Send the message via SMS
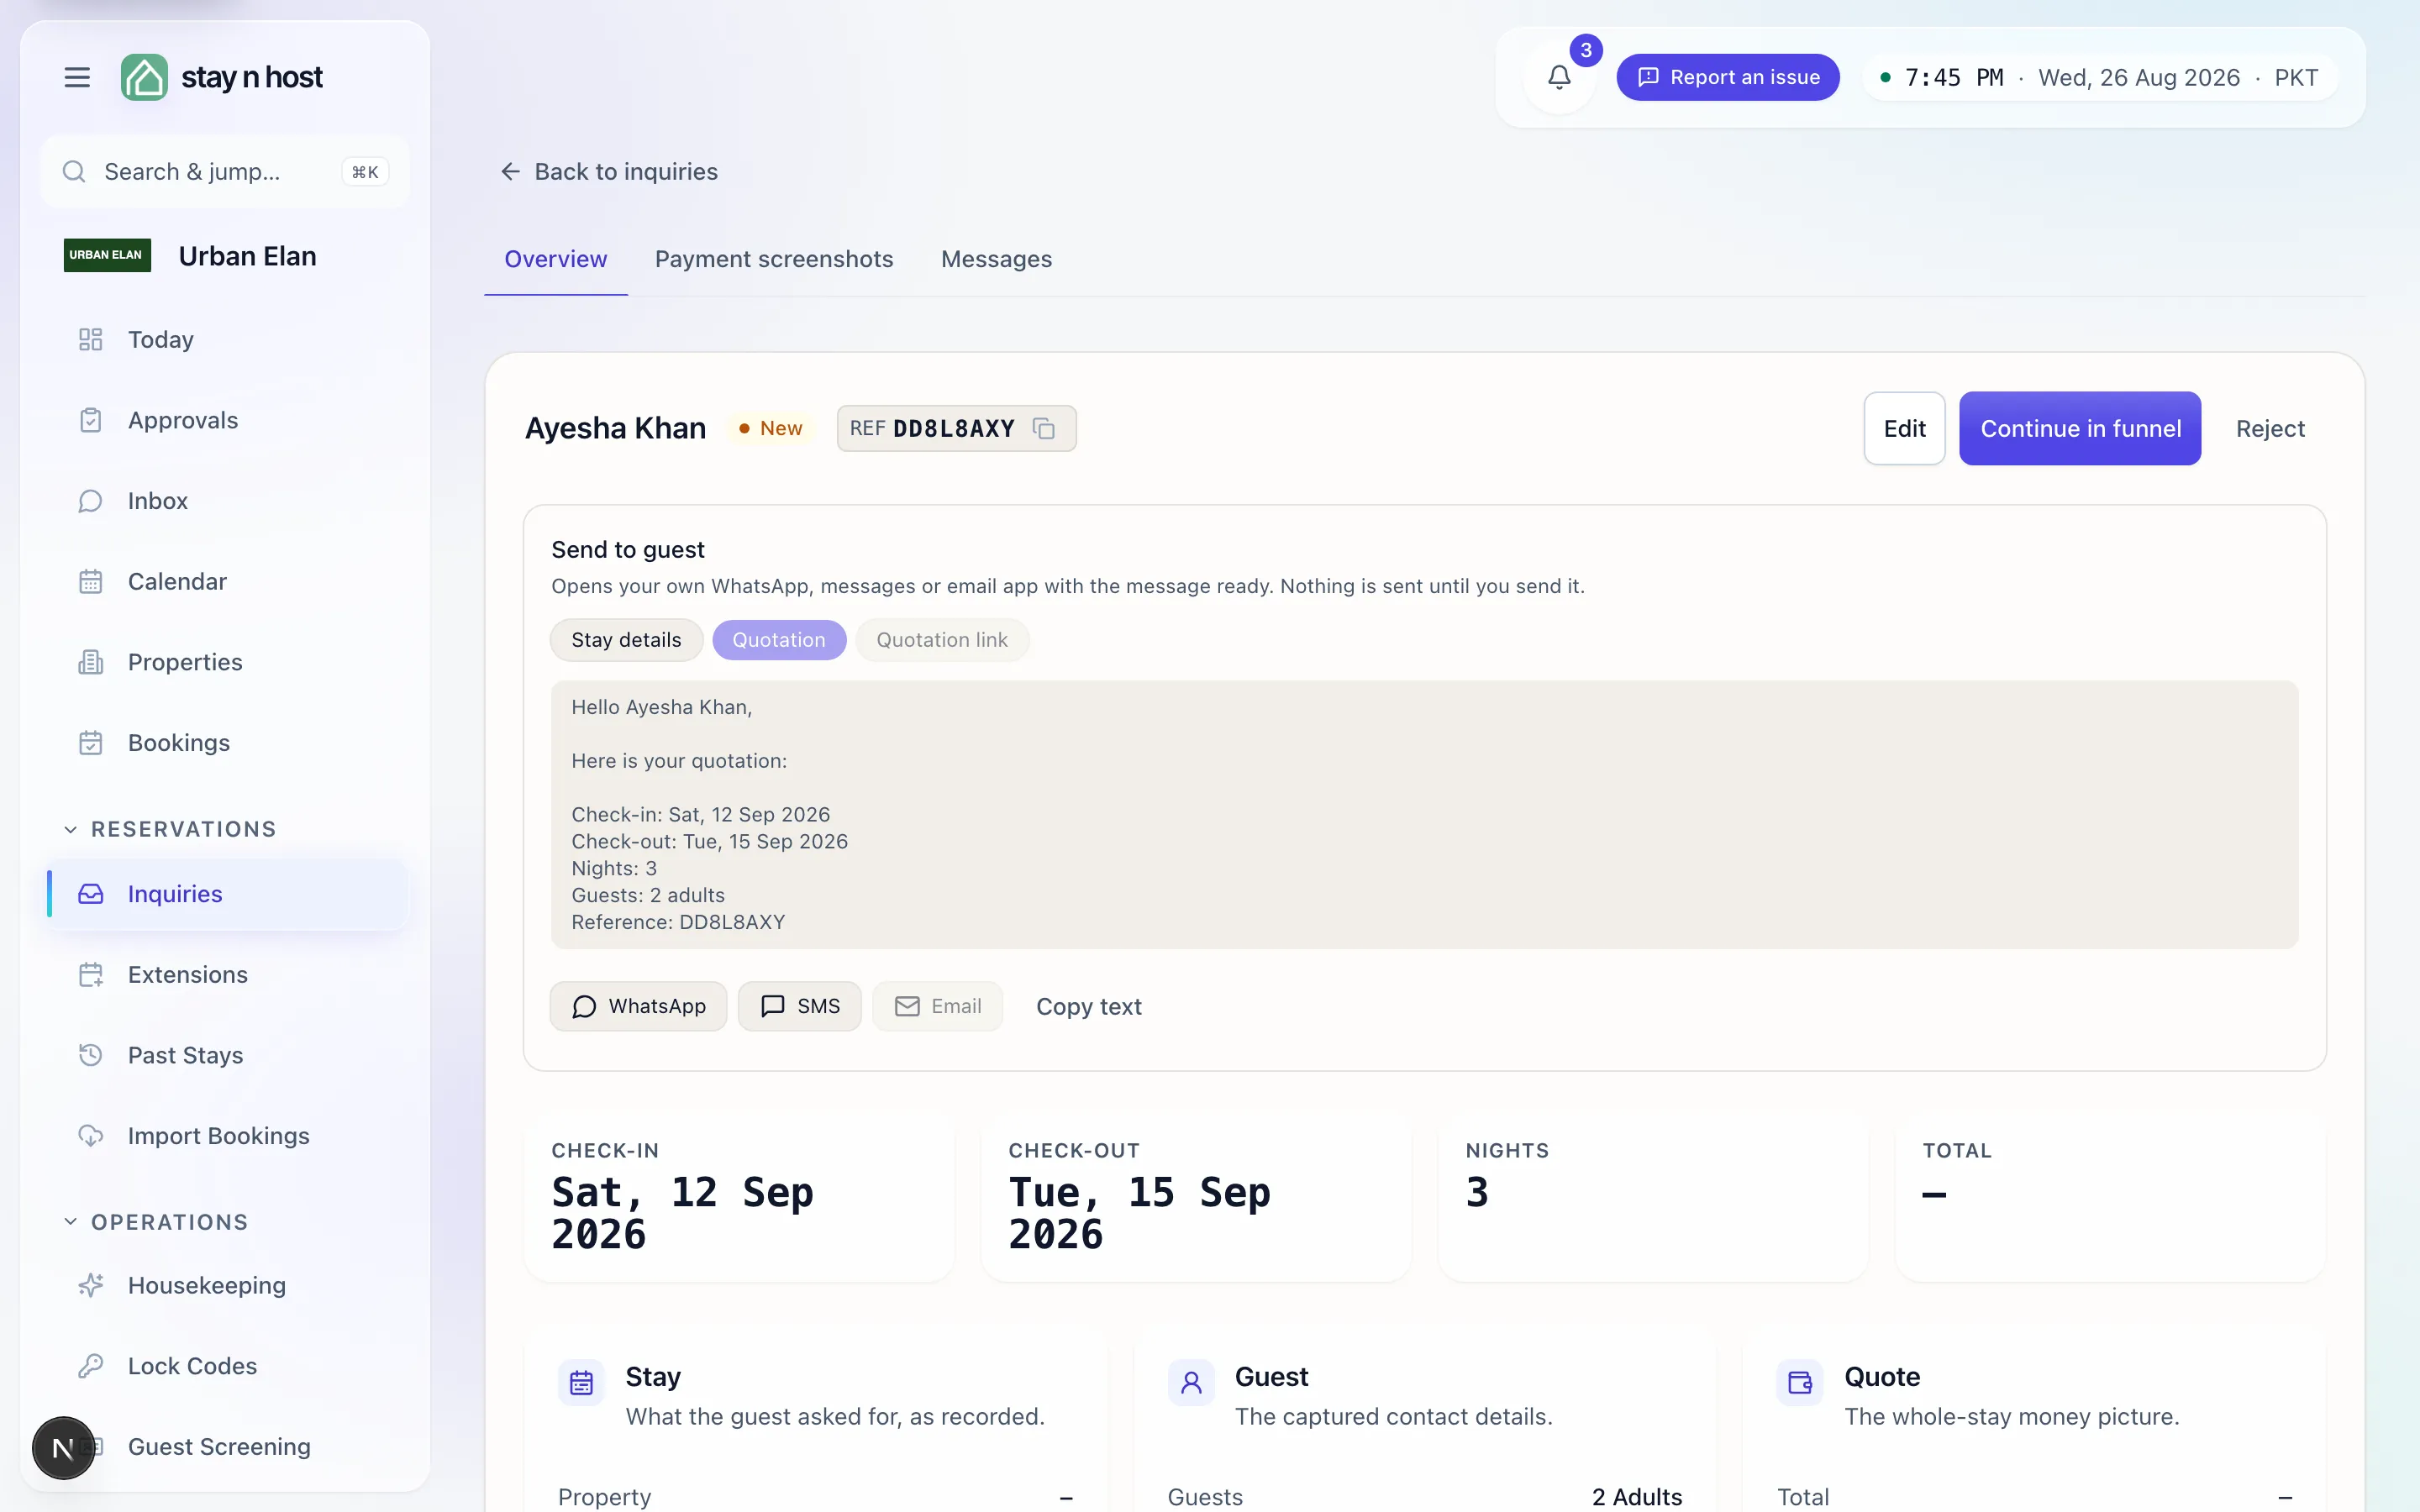Screen dimensions: 2420x1512 point(799,1006)
